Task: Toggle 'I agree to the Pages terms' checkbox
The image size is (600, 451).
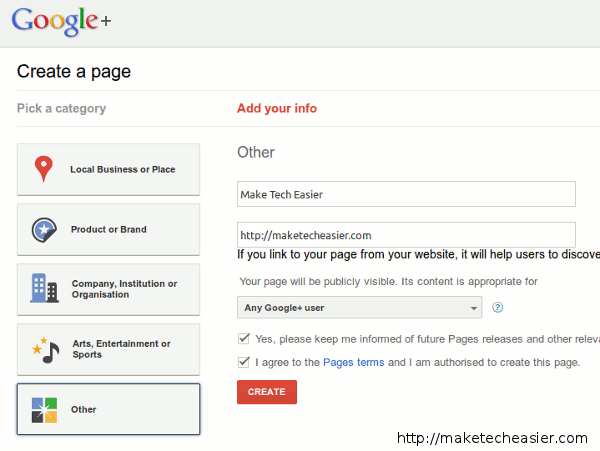Action: [244, 362]
